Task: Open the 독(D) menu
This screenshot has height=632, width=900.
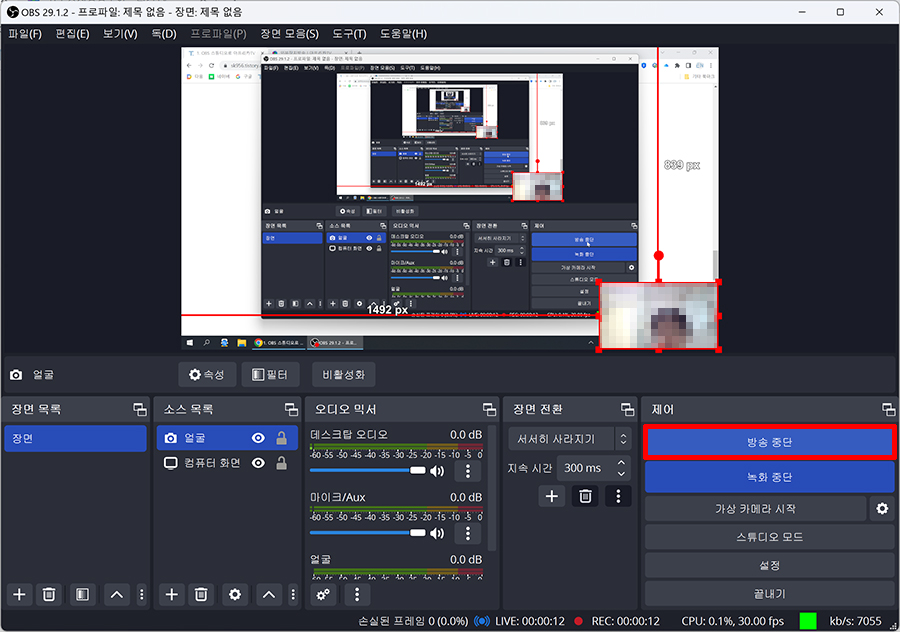Action: [x=164, y=34]
